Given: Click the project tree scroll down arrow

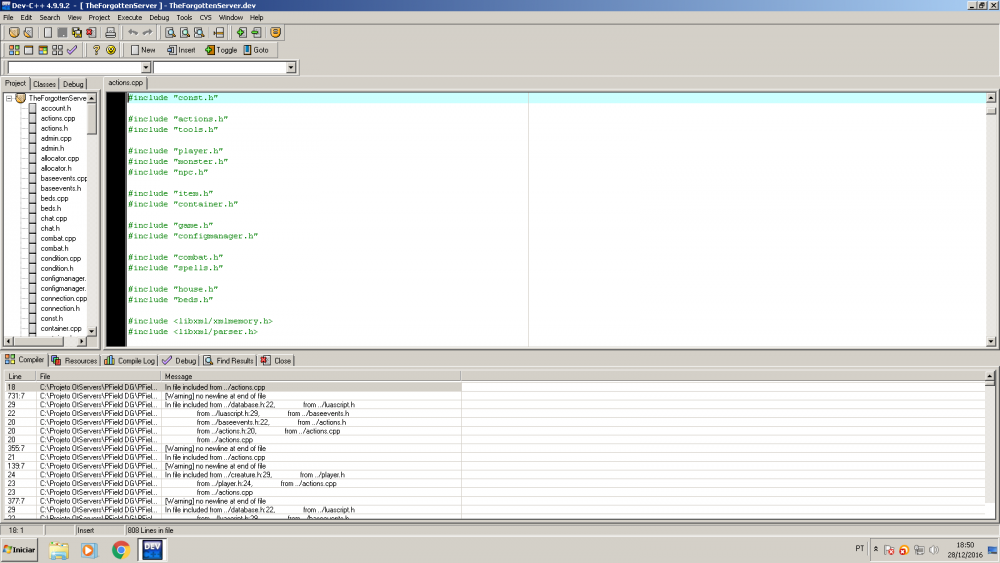Looking at the screenshot, I should [x=92, y=331].
